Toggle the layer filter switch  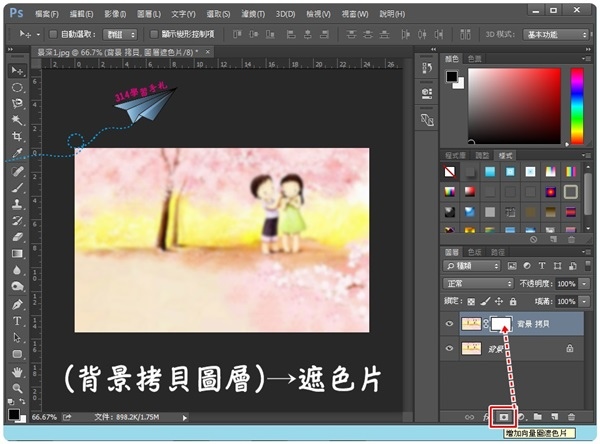(587, 266)
